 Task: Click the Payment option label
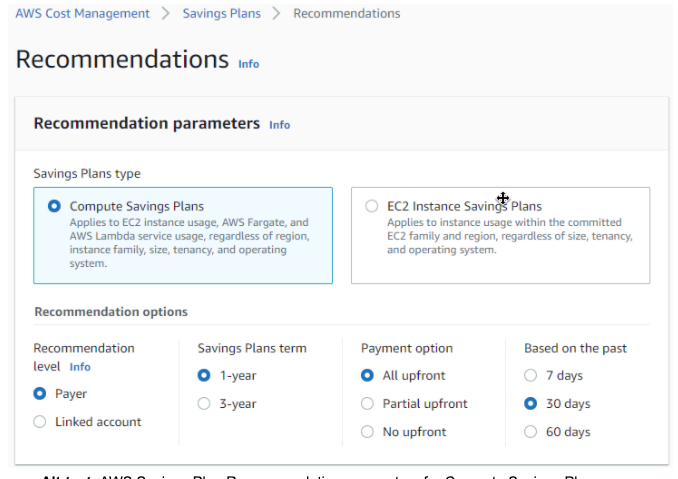pos(407,348)
